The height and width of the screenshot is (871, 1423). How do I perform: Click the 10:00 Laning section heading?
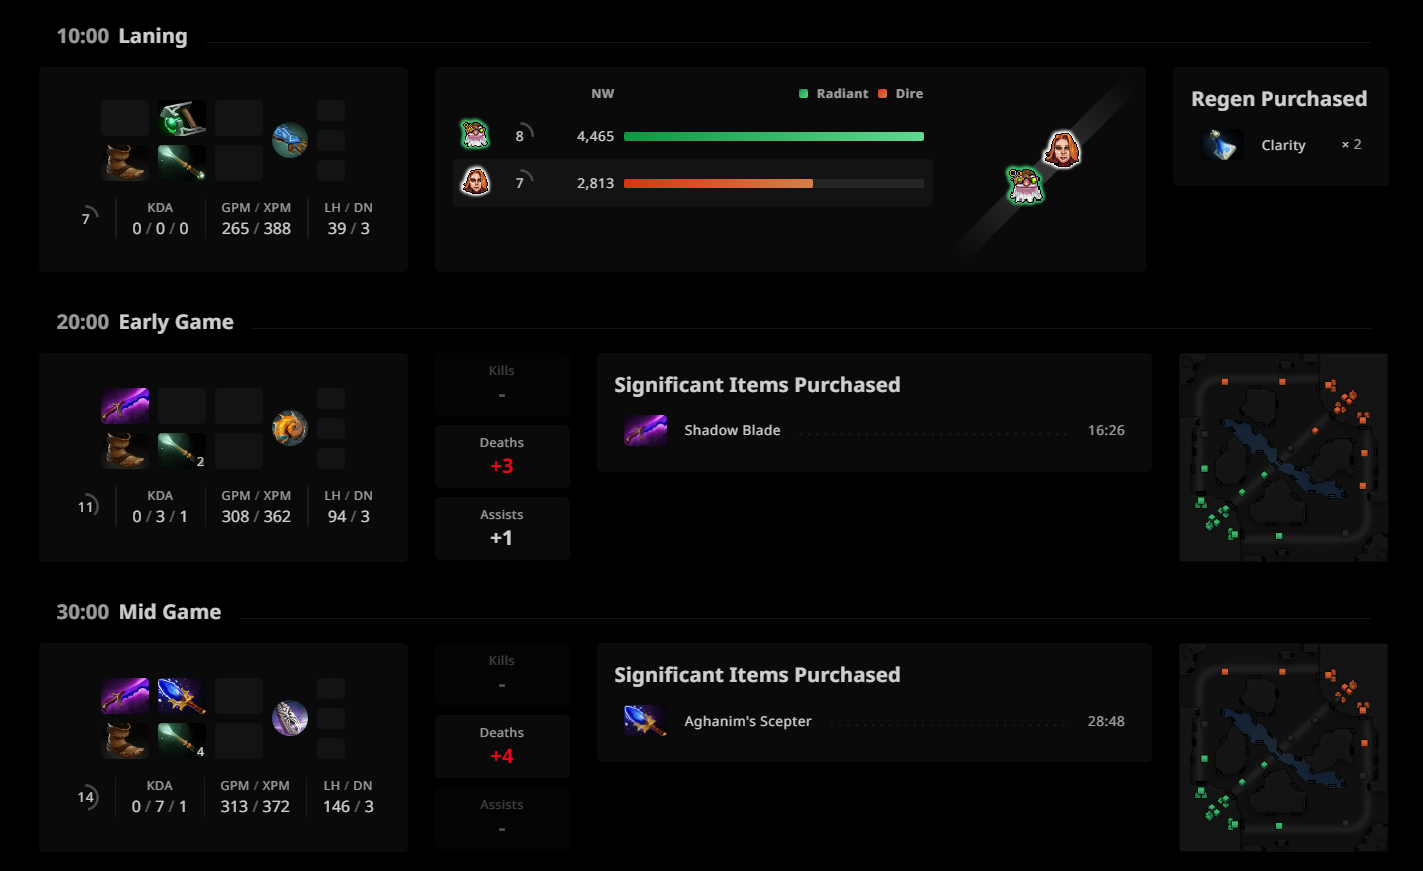[122, 36]
